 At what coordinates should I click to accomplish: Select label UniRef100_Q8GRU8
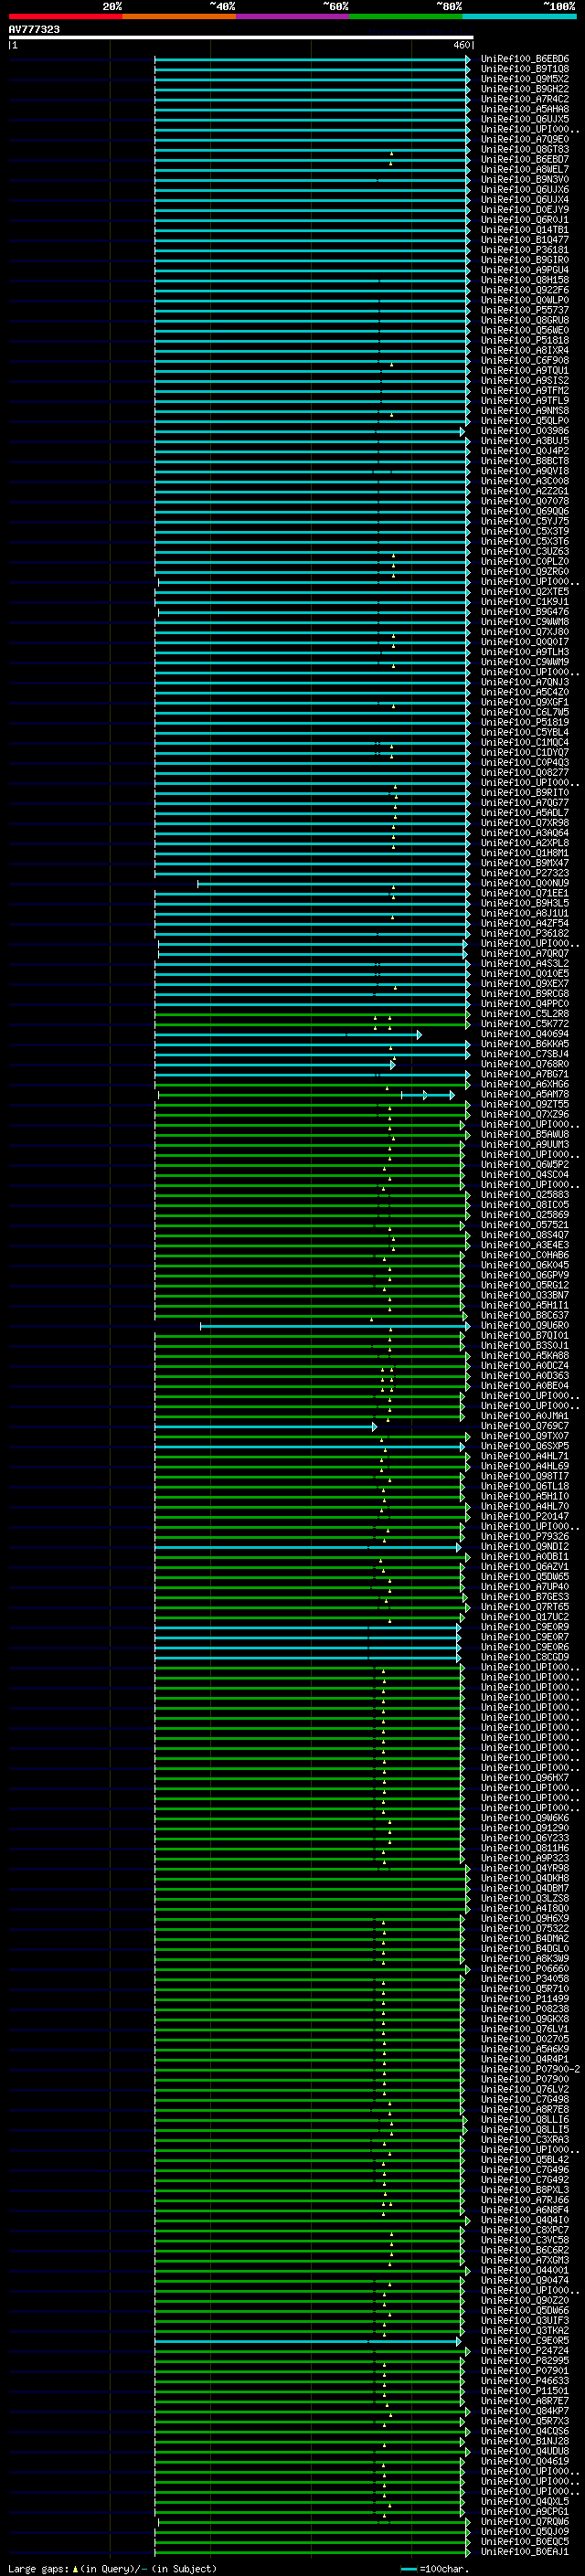coord(525,320)
